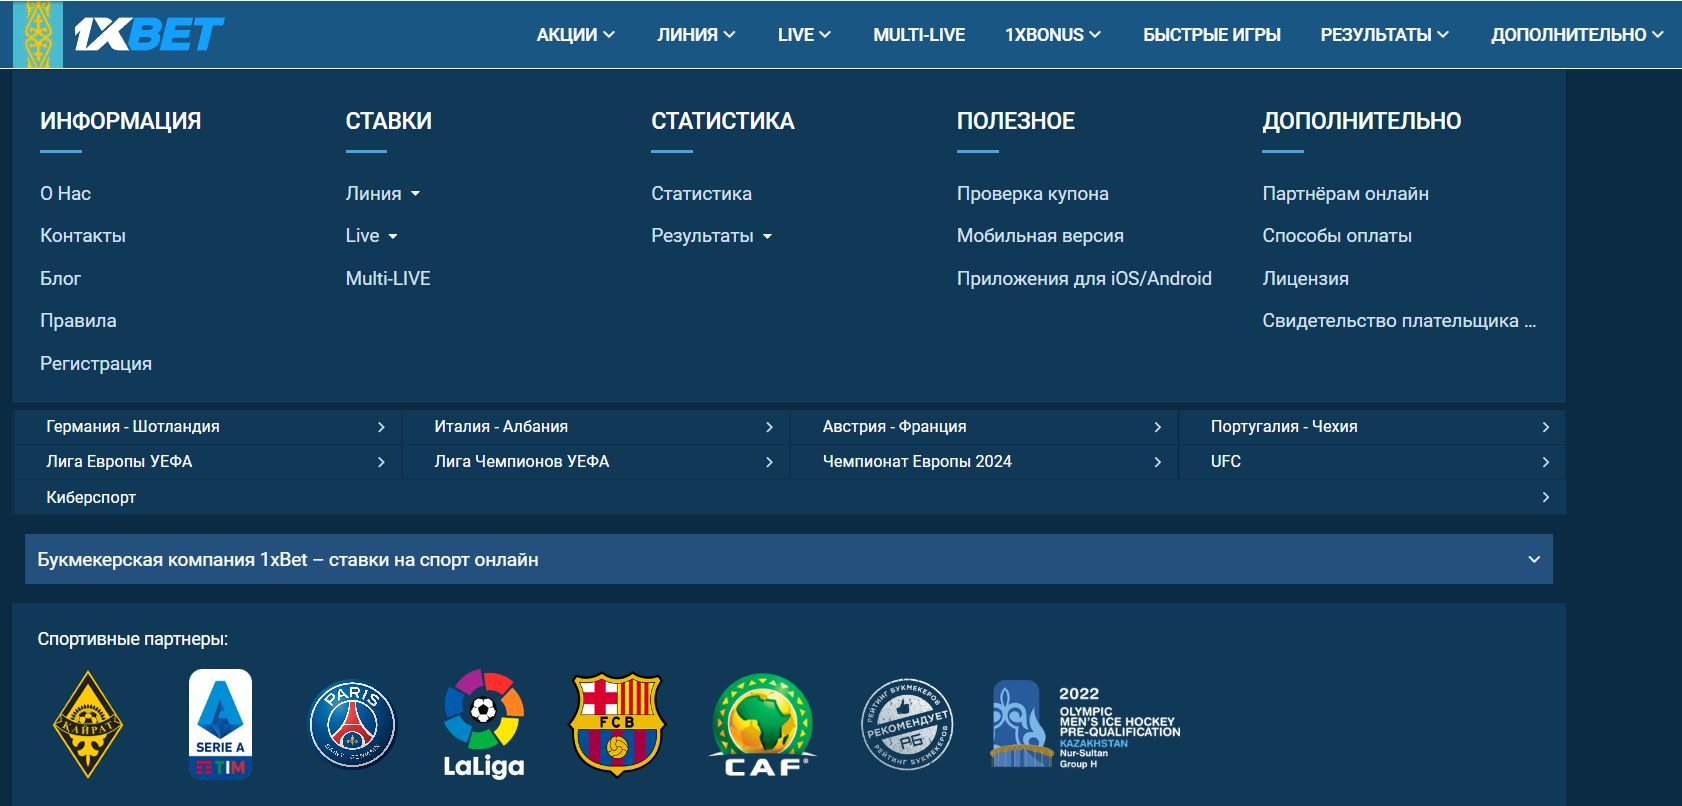Open the Партнёрам онлайн link
Screen dimensions: 1682x806
1345,194
